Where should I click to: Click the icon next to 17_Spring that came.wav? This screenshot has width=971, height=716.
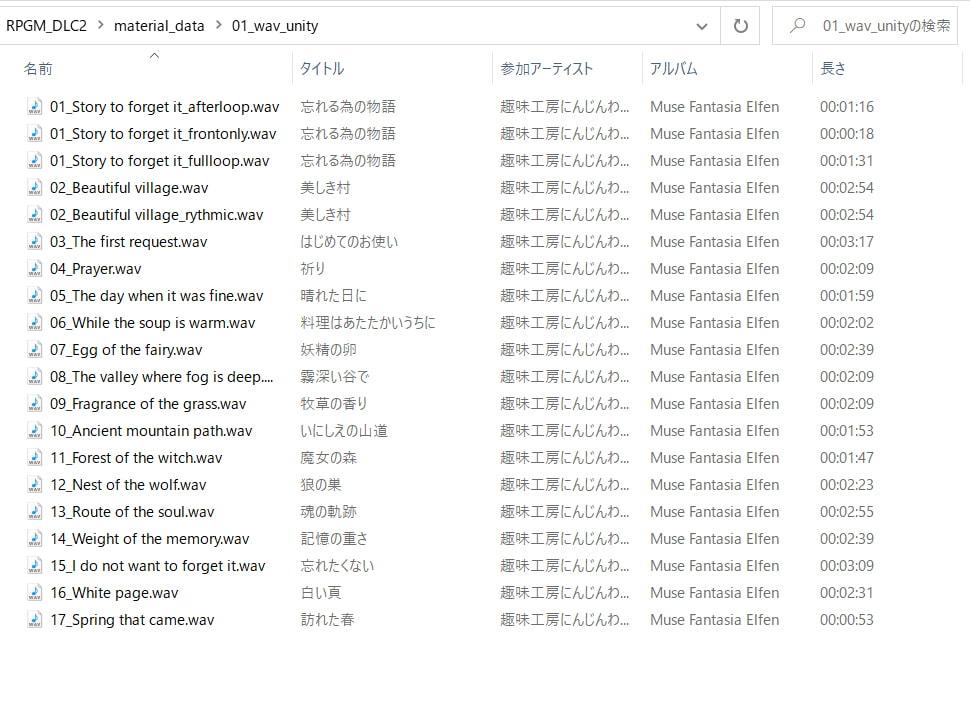(34, 620)
